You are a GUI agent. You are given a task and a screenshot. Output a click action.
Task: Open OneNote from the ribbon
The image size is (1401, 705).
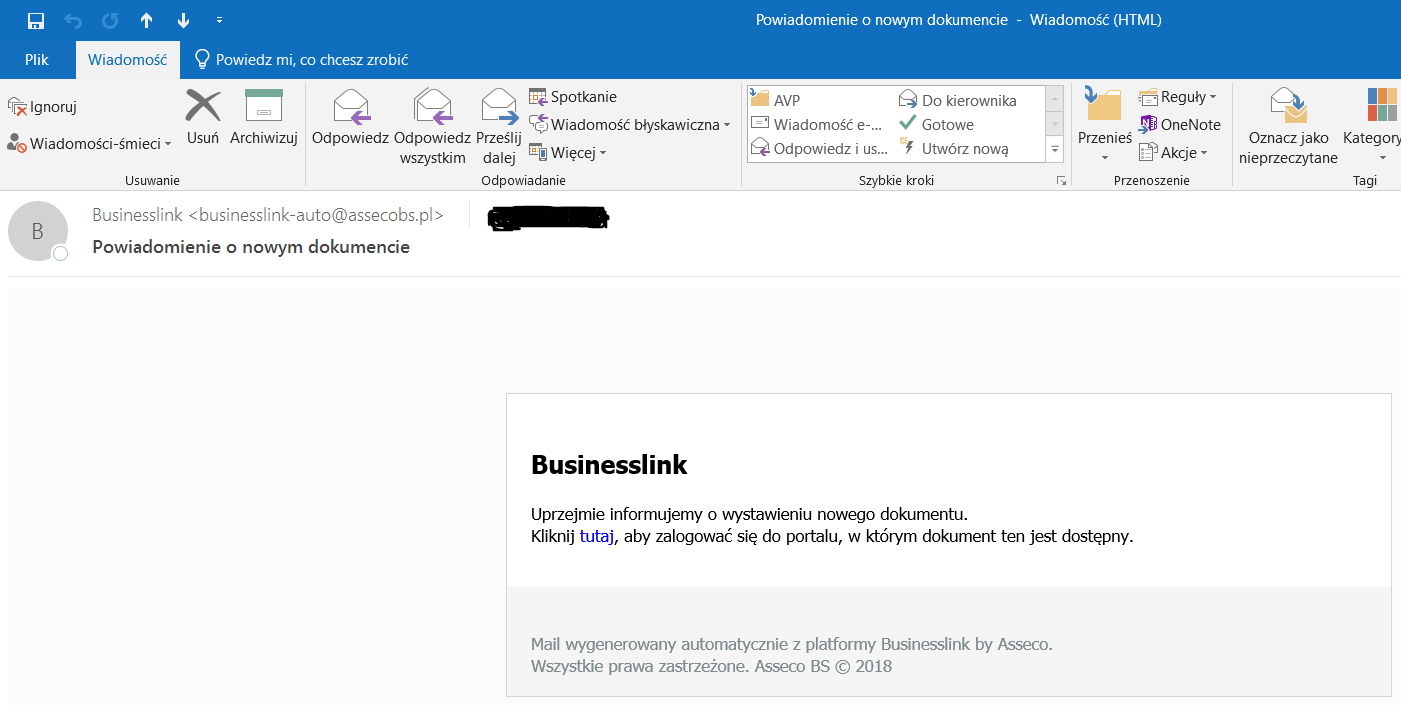click(x=1180, y=125)
